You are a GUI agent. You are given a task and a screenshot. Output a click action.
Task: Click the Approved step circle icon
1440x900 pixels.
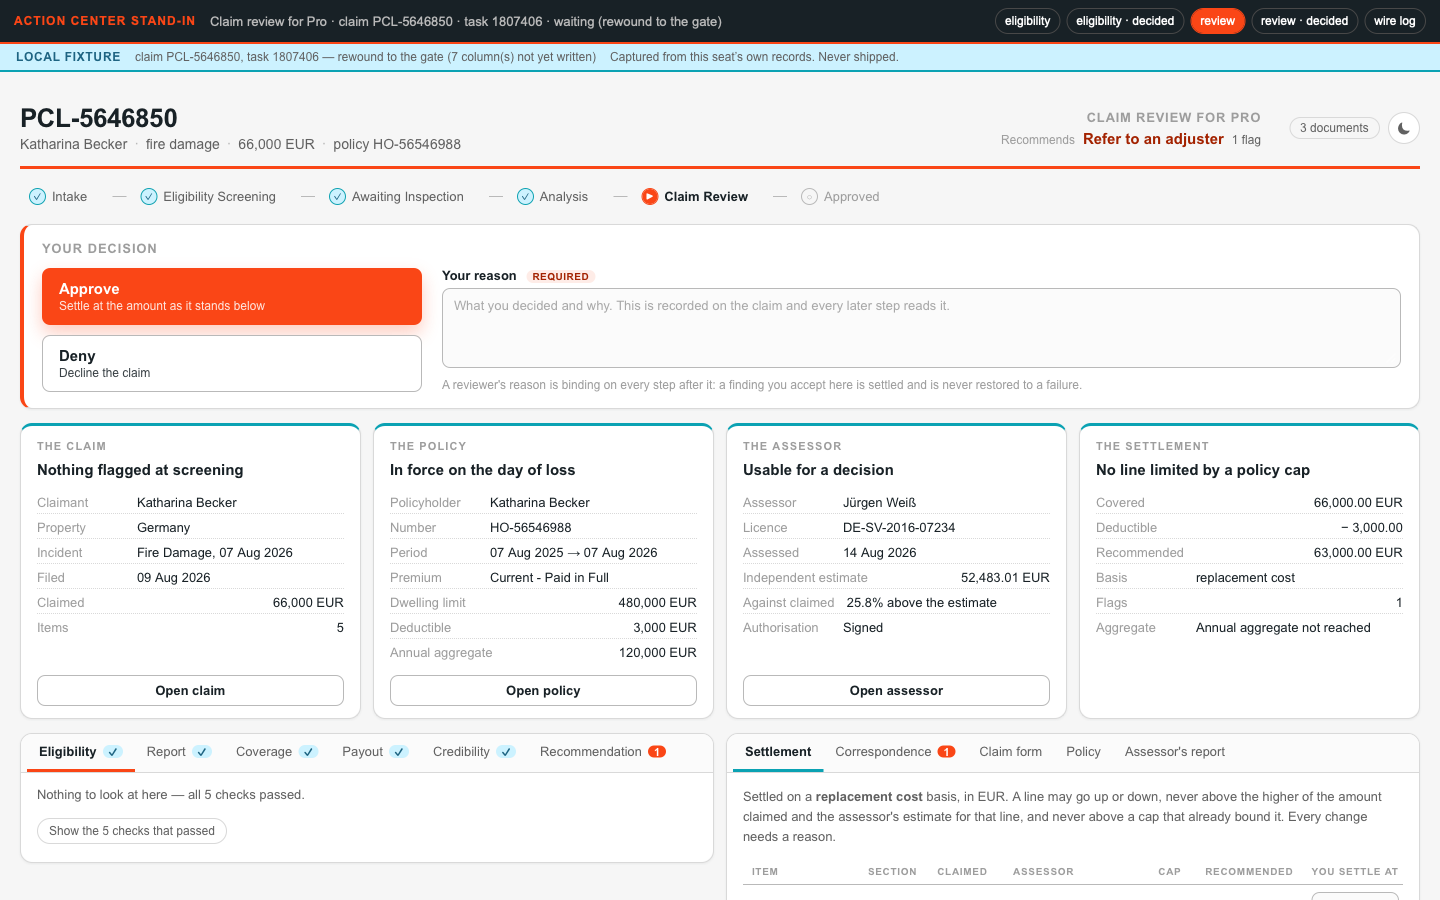coord(809,197)
